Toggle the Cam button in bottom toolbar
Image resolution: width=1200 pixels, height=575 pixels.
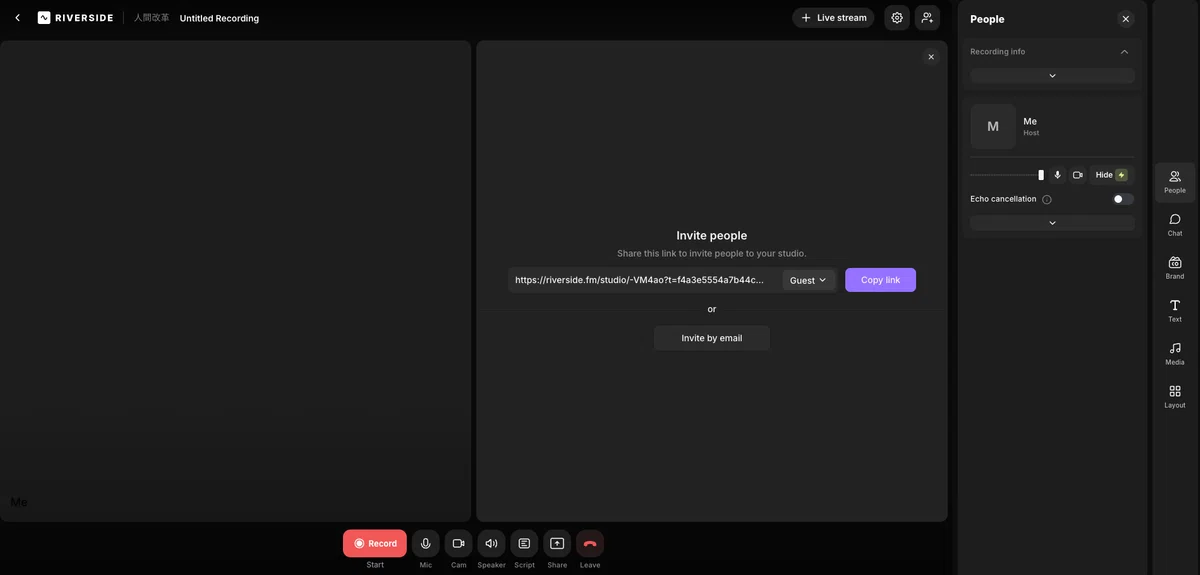458,543
